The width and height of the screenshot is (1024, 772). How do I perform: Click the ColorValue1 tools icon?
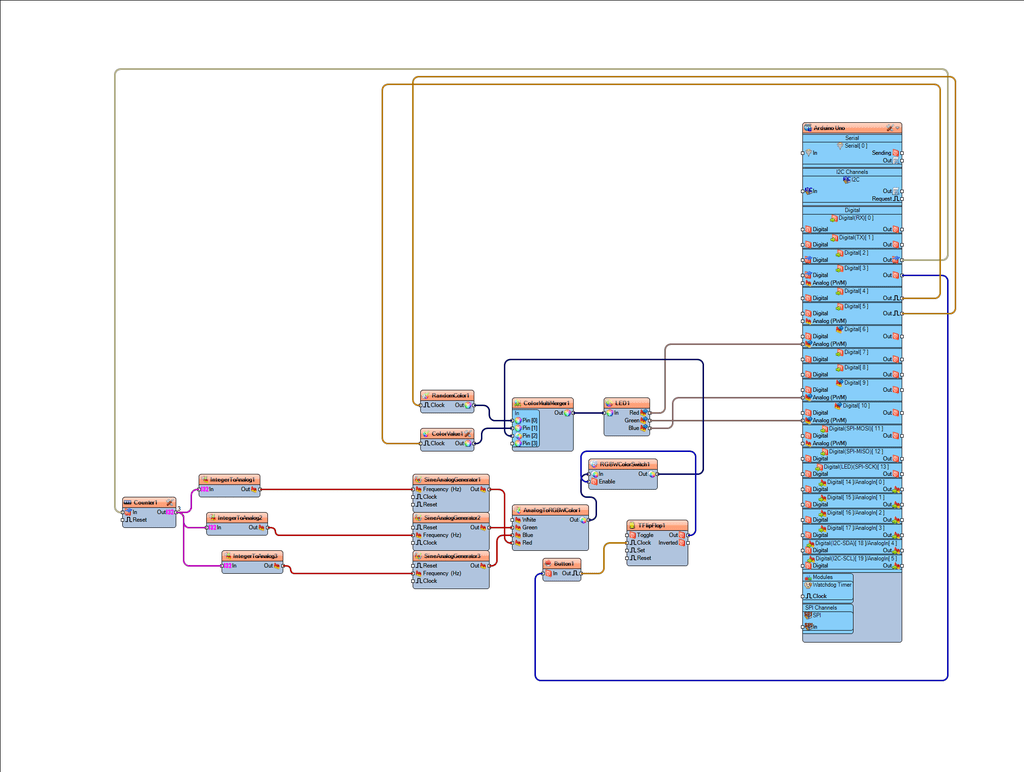coord(468,434)
